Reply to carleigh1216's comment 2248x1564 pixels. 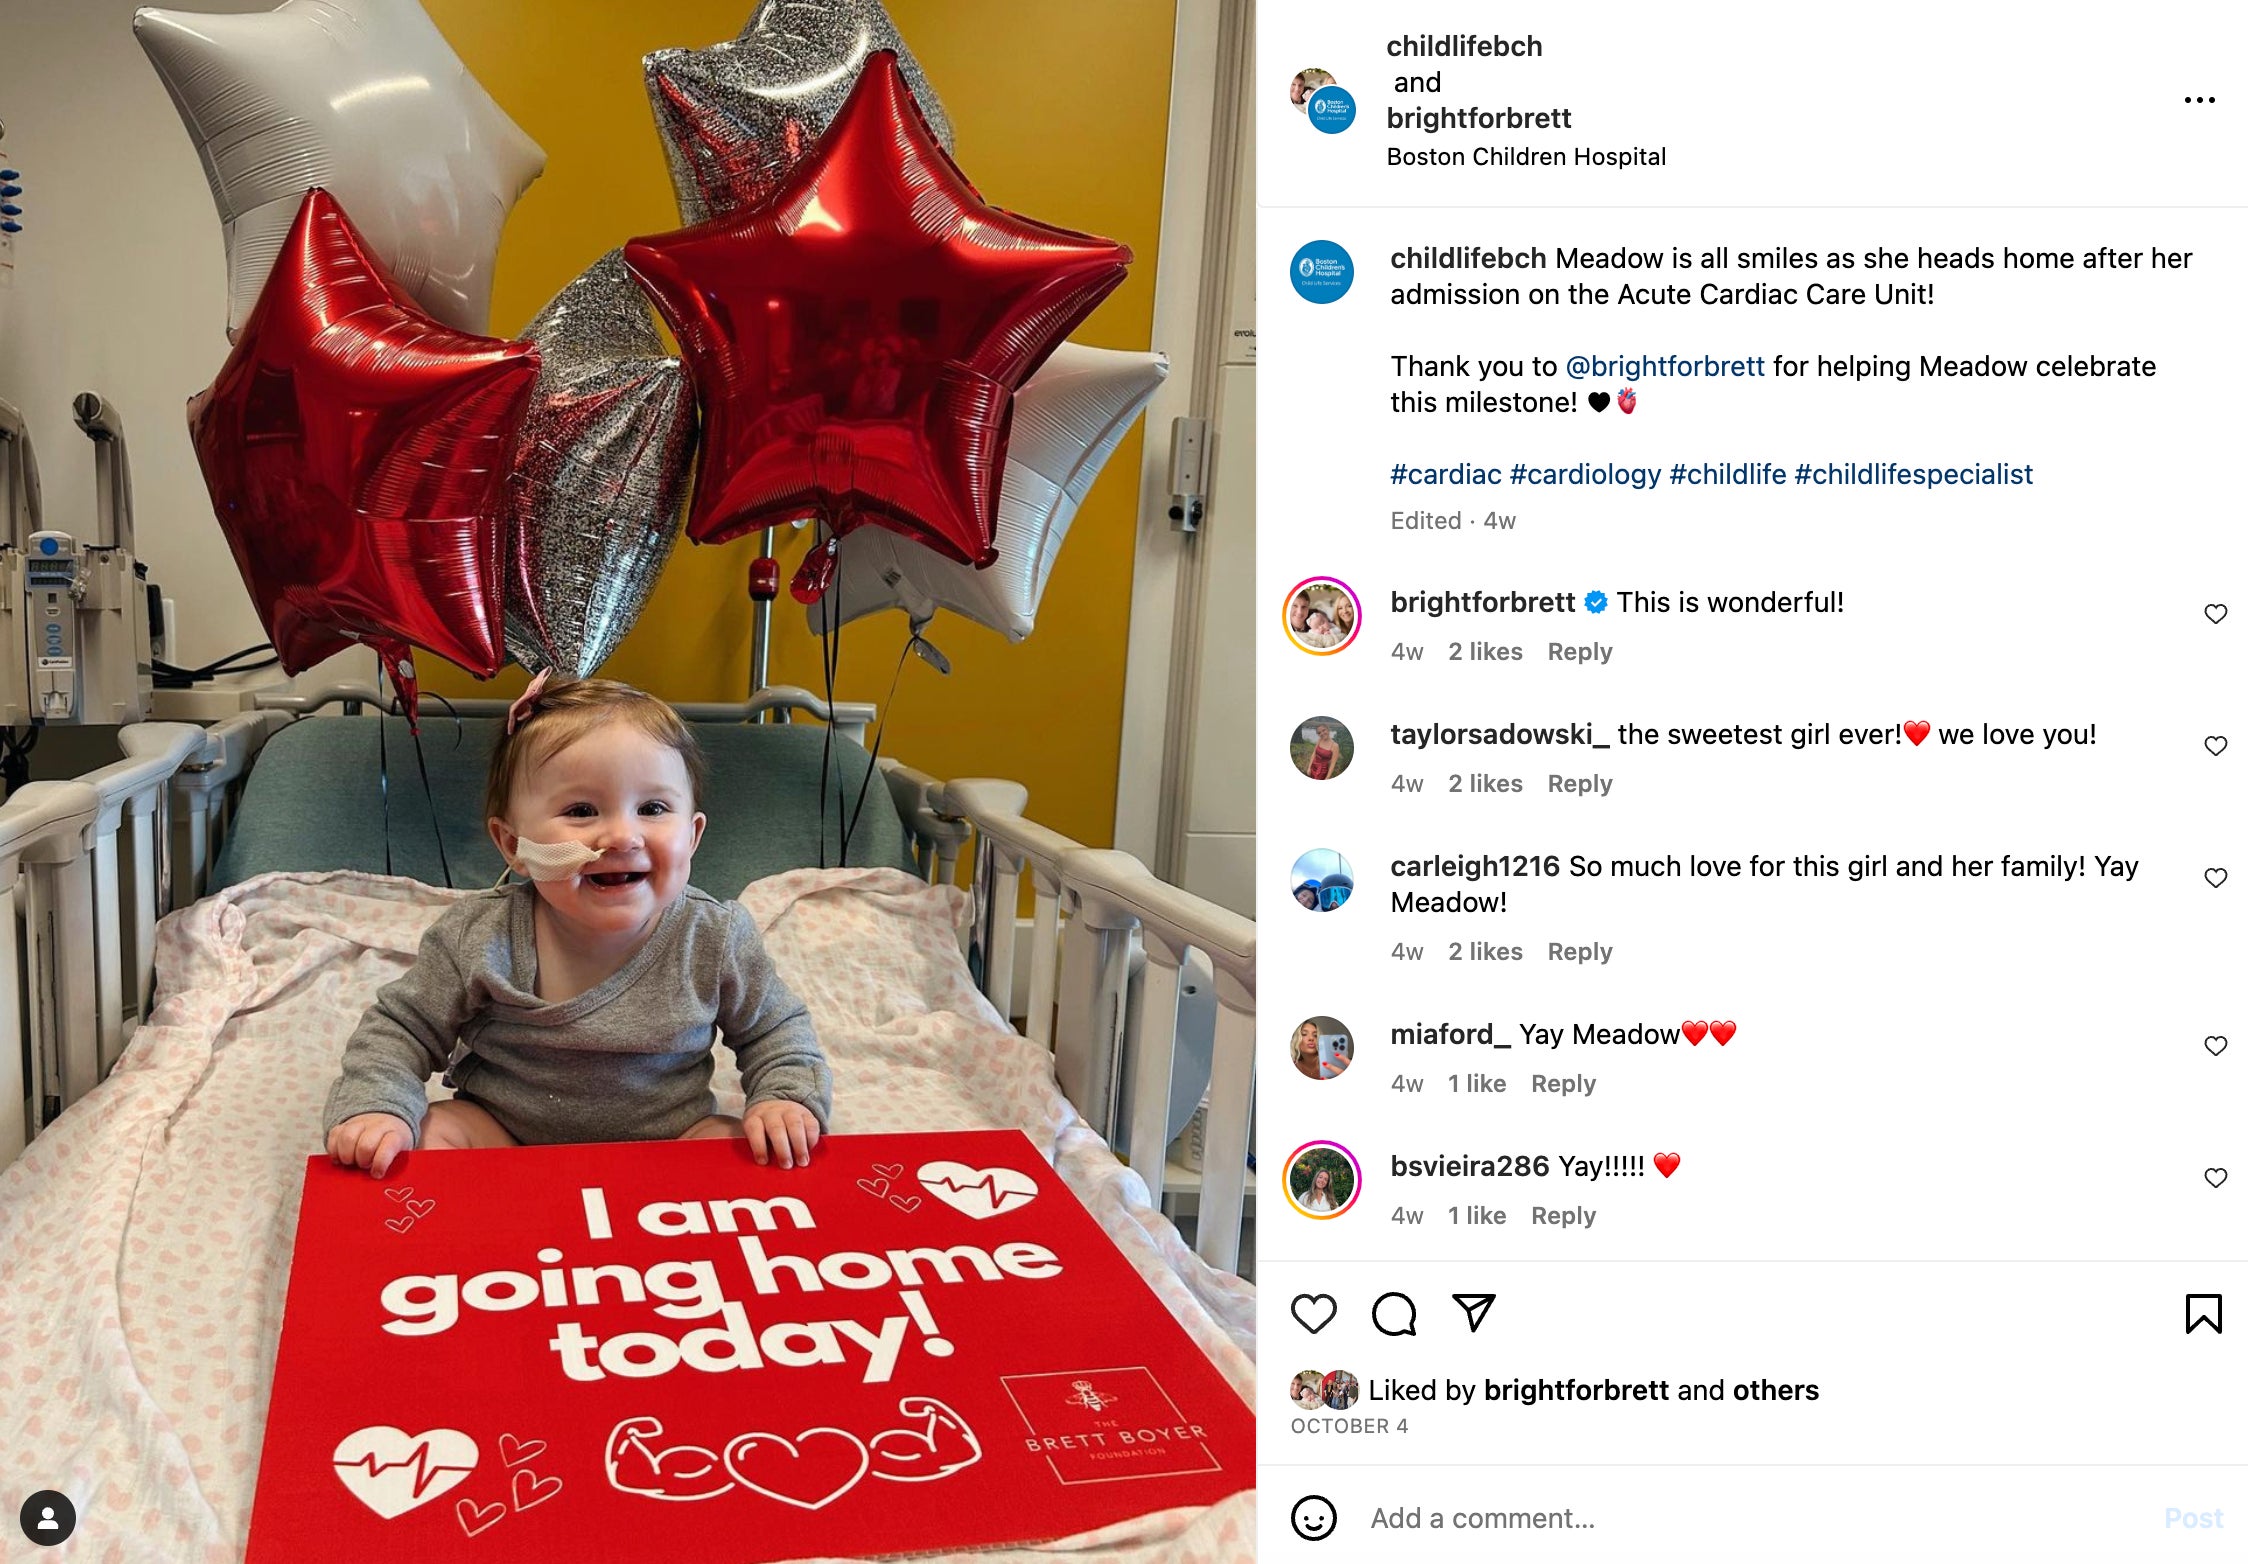coord(1579,952)
